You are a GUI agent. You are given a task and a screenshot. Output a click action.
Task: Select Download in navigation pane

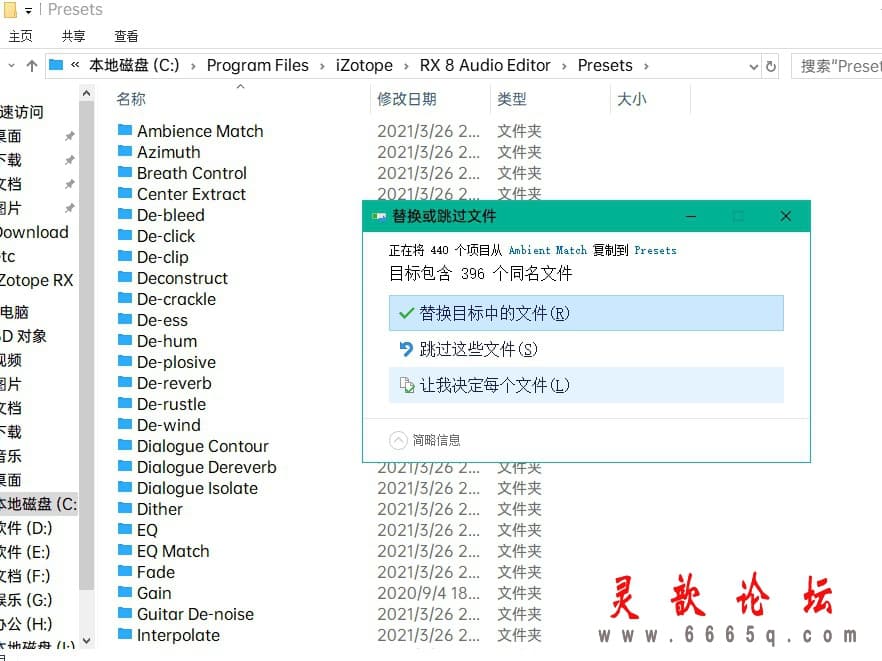pos(34,232)
